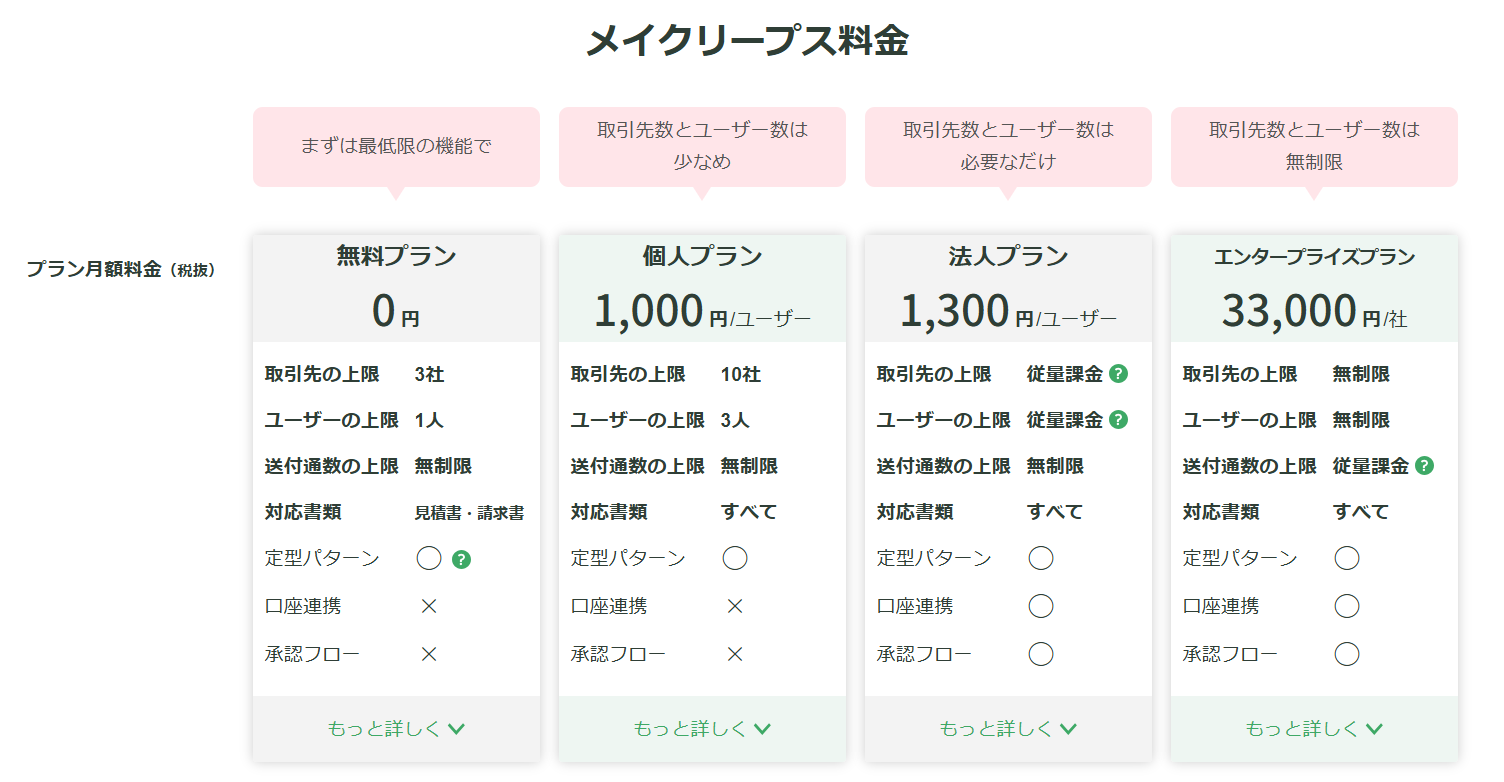Expand もっと詳しく under 法人プラン

(x=1008, y=729)
